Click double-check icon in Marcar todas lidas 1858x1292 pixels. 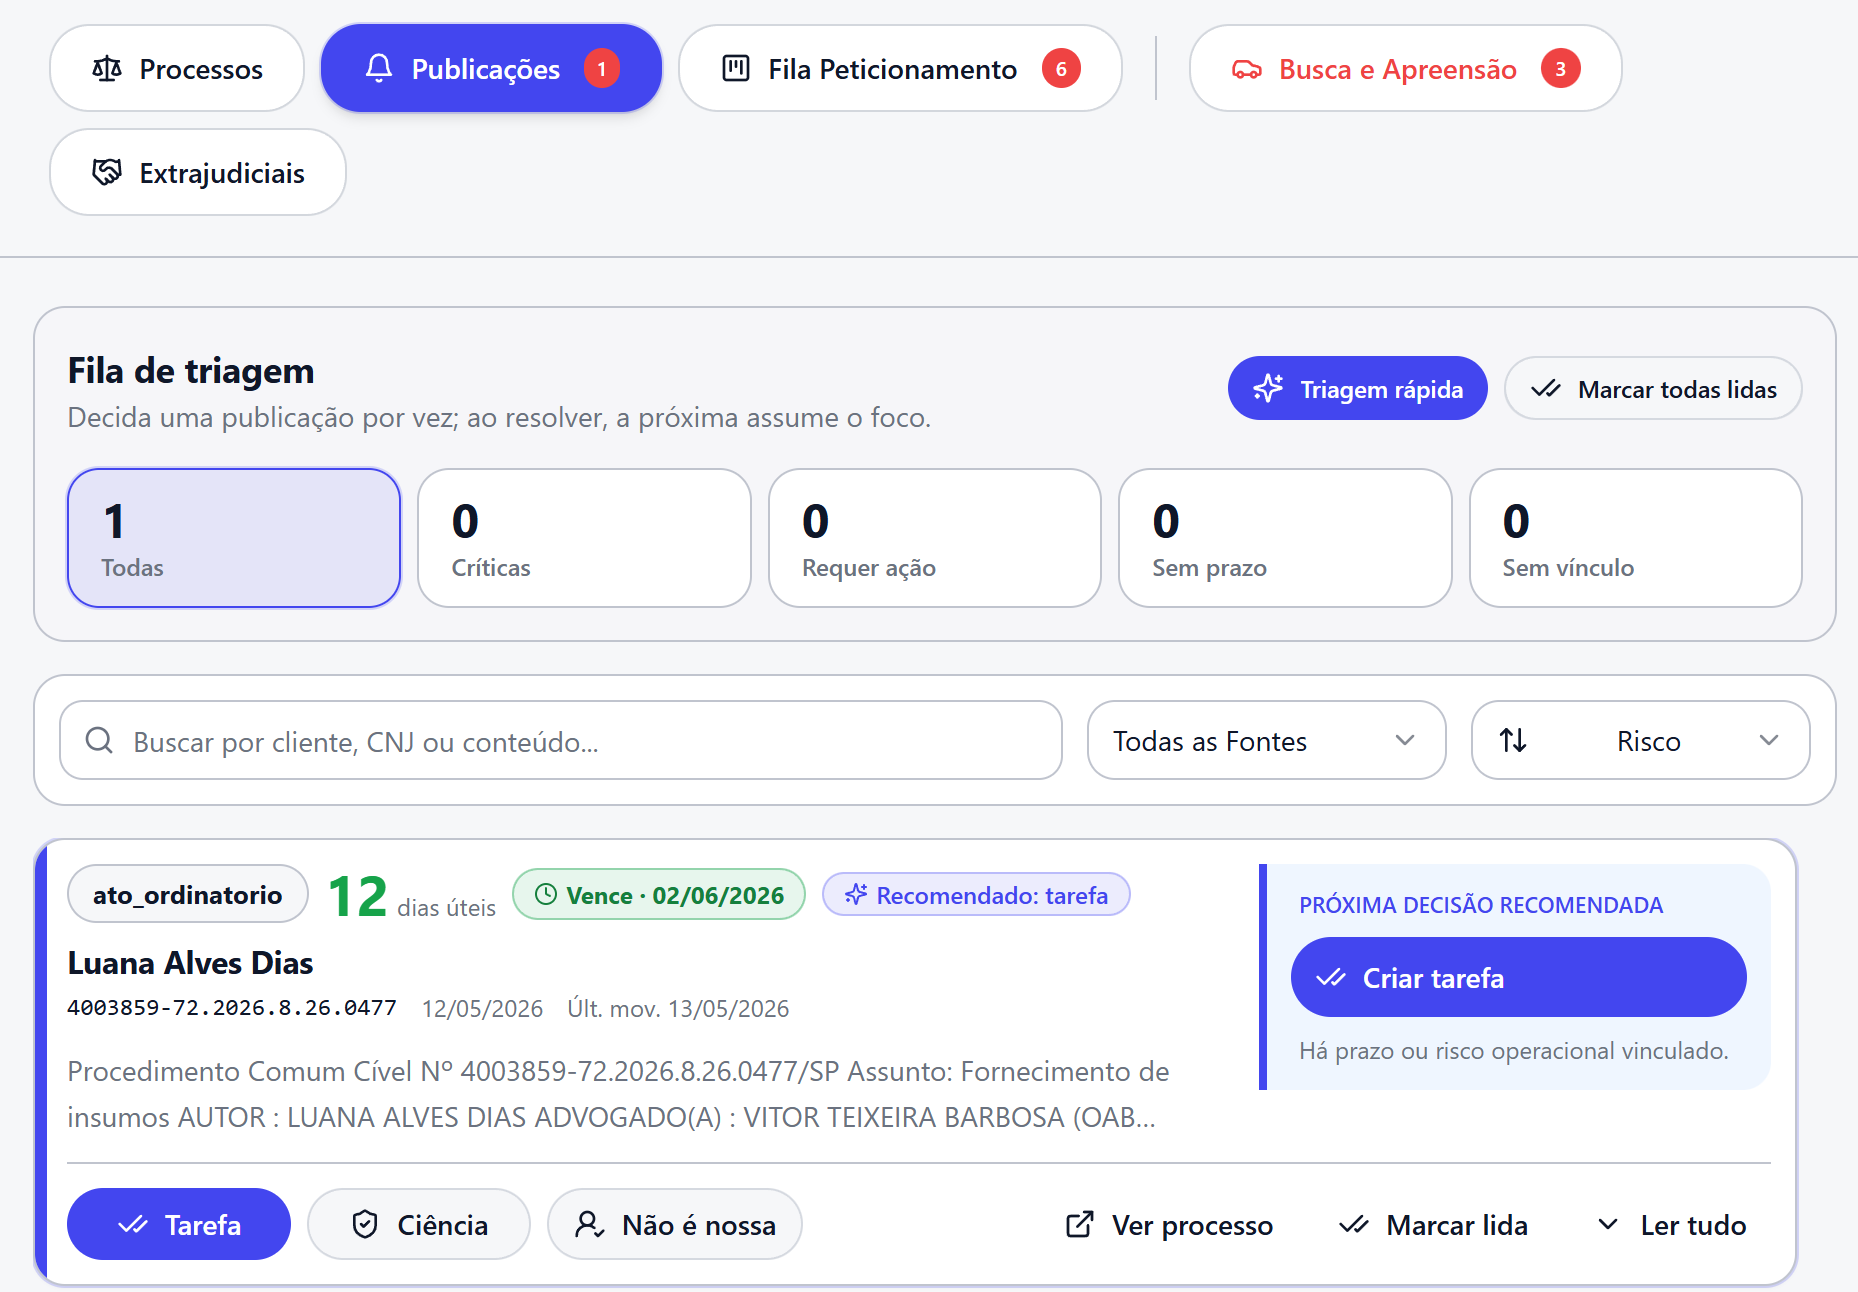point(1546,389)
